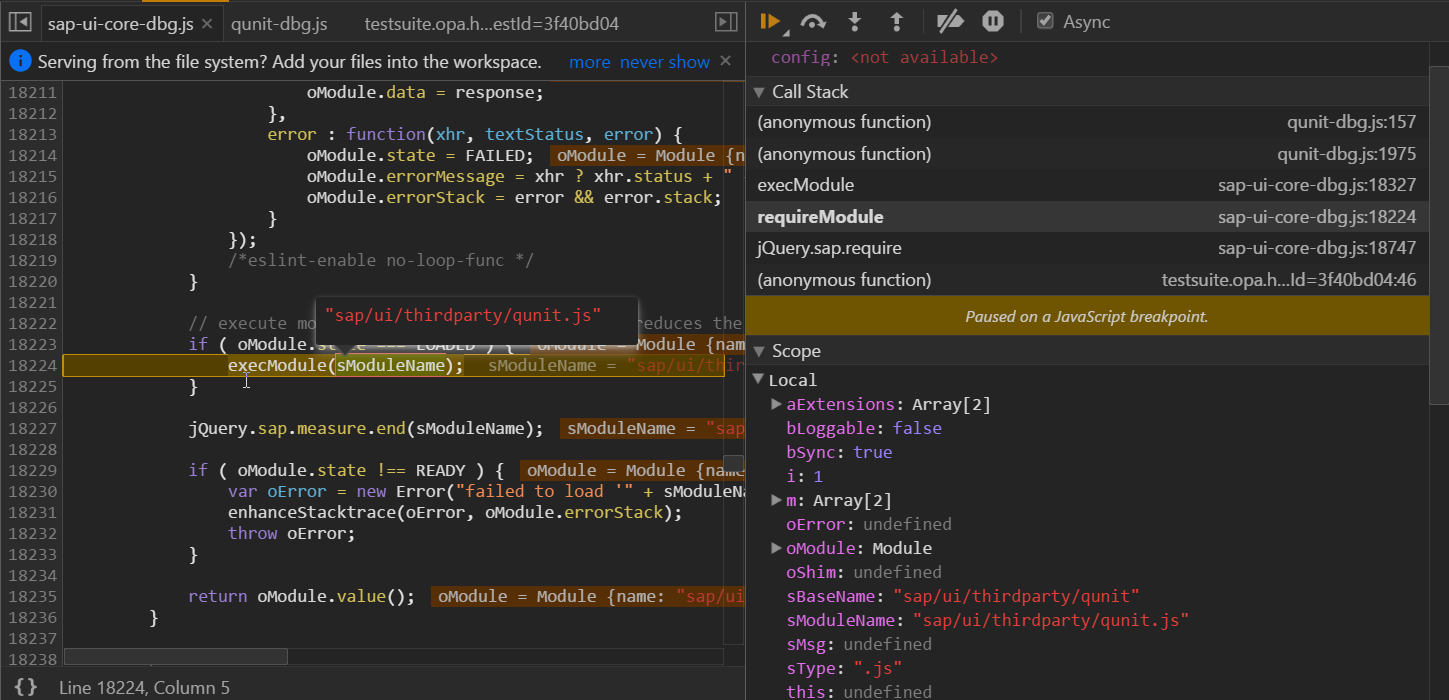The image size is (1449, 700).
Task: Toggle pause on exceptions
Action: tap(992, 21)
